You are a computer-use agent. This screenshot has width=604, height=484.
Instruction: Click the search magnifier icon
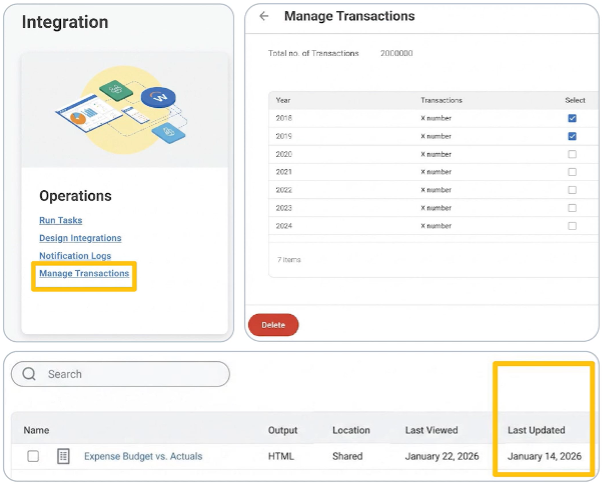pos(29,374)
